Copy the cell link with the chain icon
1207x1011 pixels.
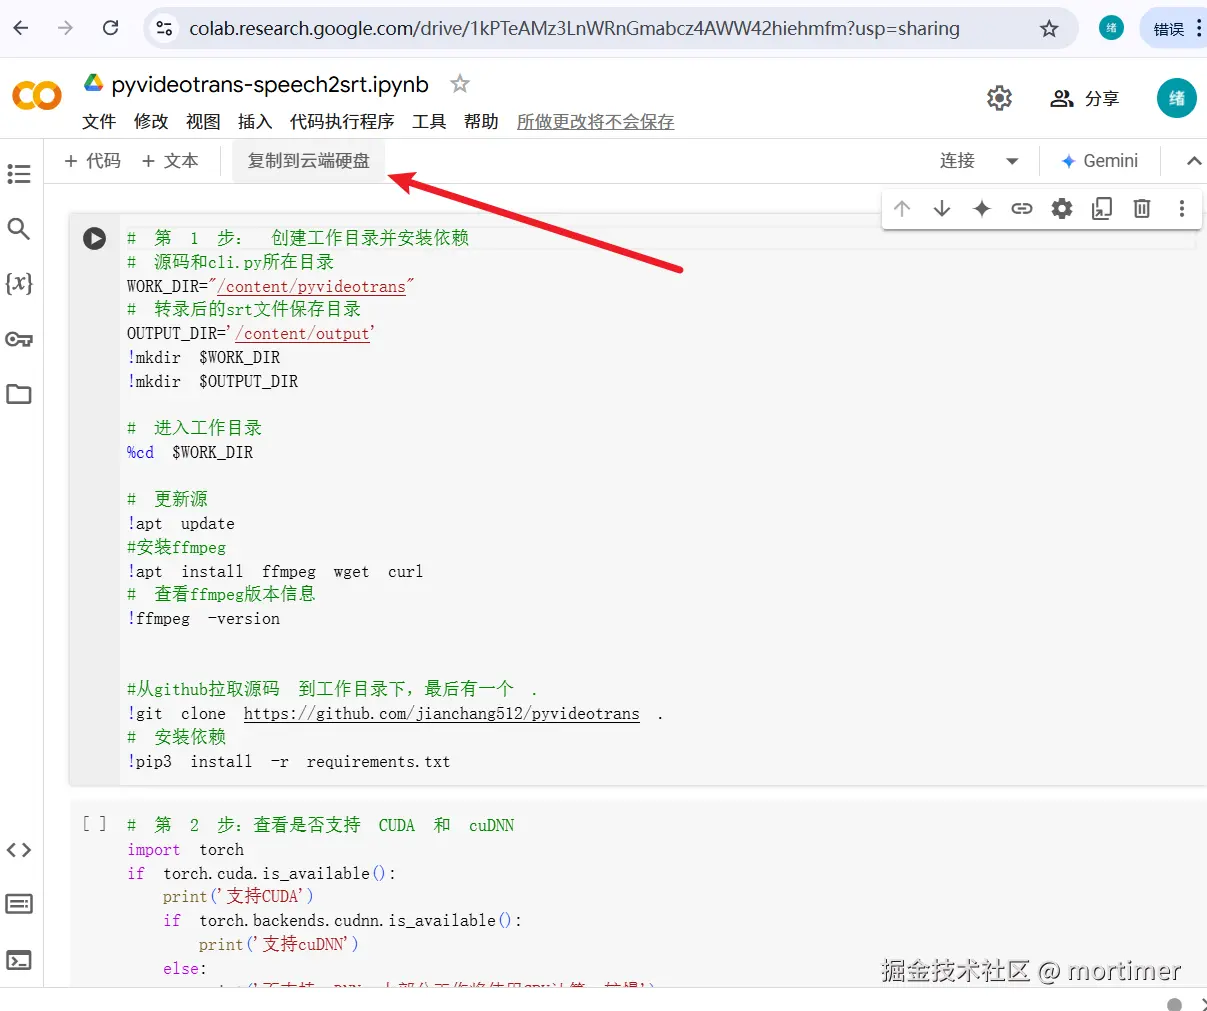pyautogui.click(x=1022, y=208)
